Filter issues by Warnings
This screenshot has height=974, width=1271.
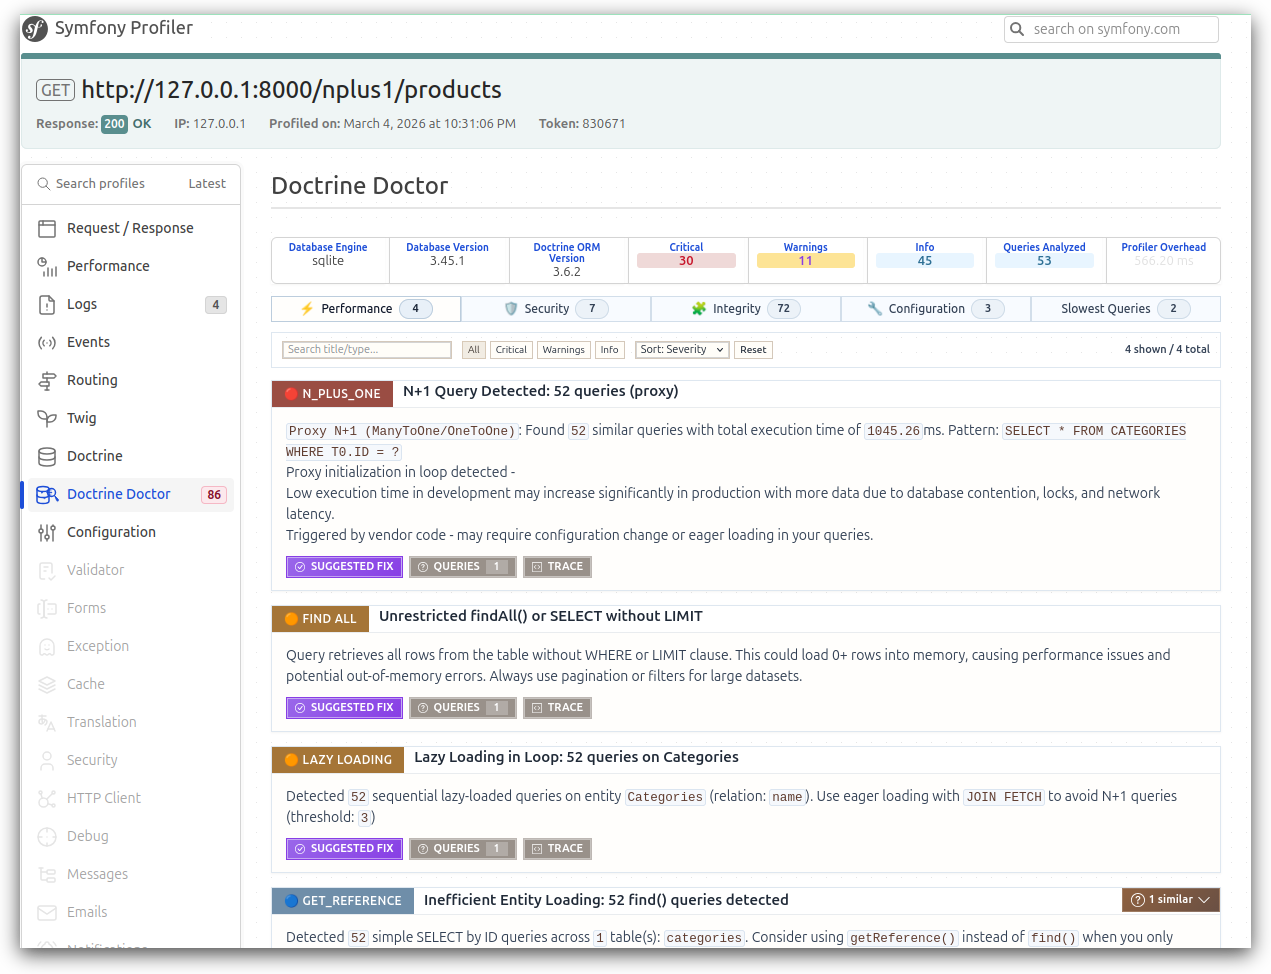(x=564, y=350)
